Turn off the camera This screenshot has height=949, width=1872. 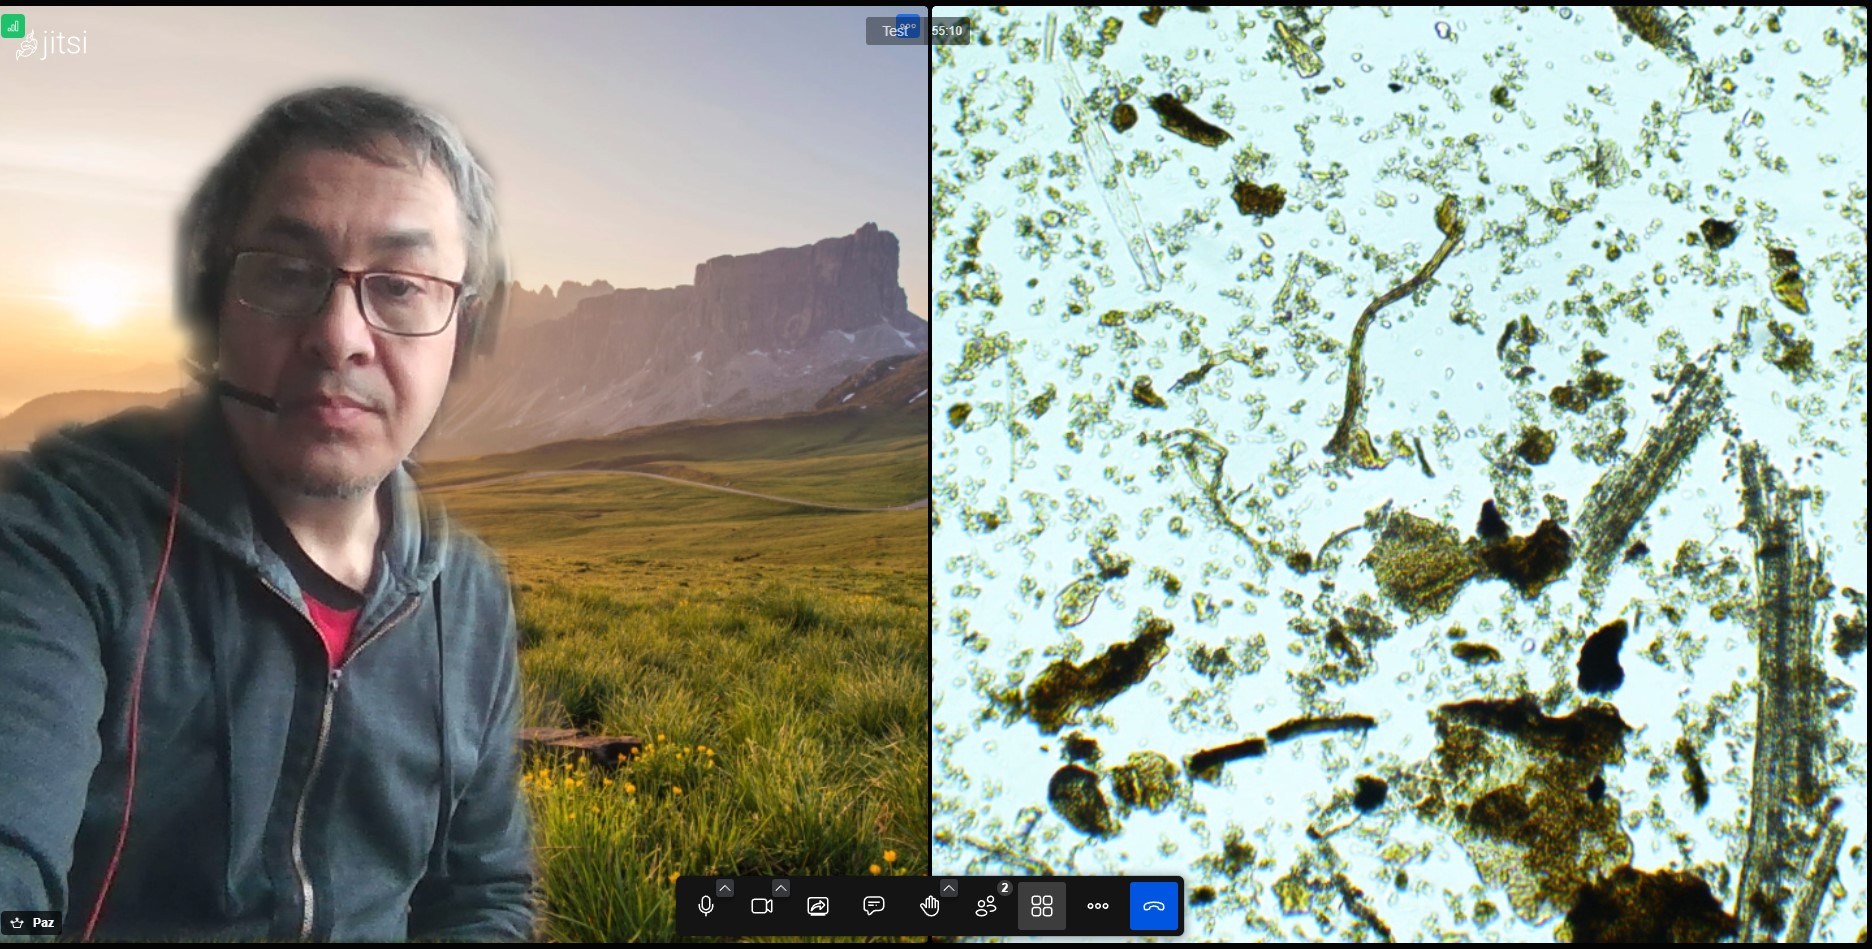(x=763, y=906)
